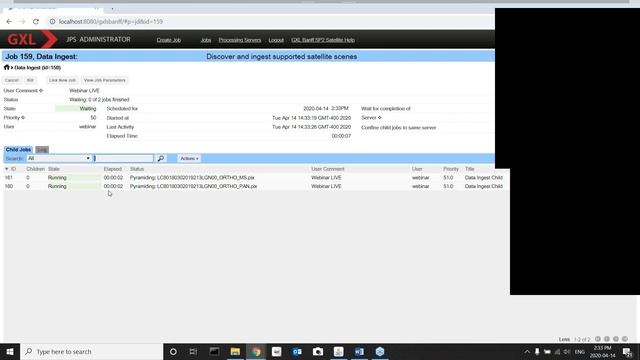Click the Edit button
The width and height of the screenshot is (640, 360).
30,80
